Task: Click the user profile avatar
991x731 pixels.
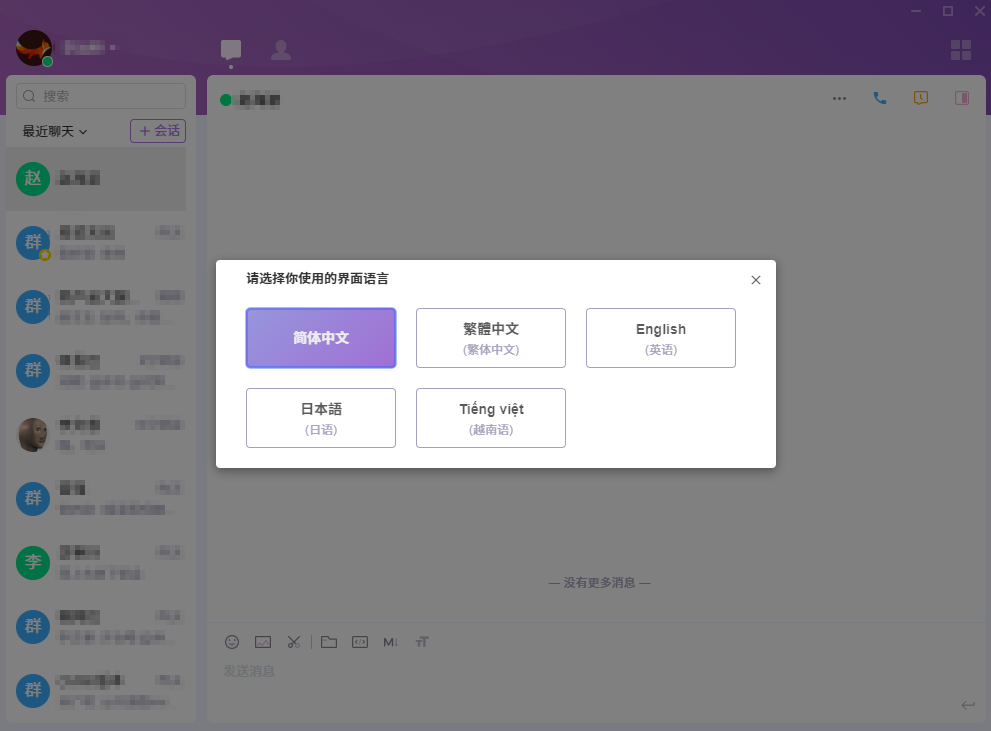Action: pos(33,48)
